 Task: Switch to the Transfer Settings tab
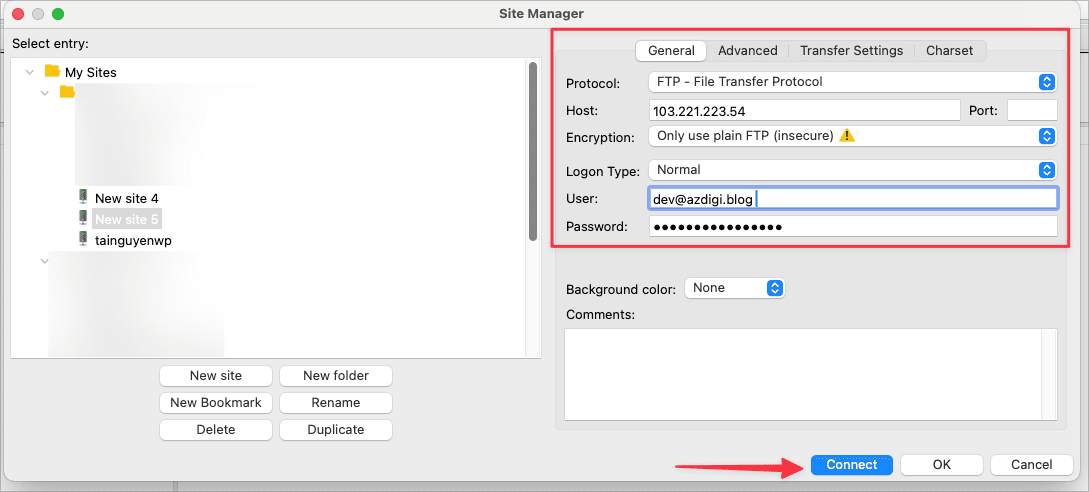click(x=851, y=51)
